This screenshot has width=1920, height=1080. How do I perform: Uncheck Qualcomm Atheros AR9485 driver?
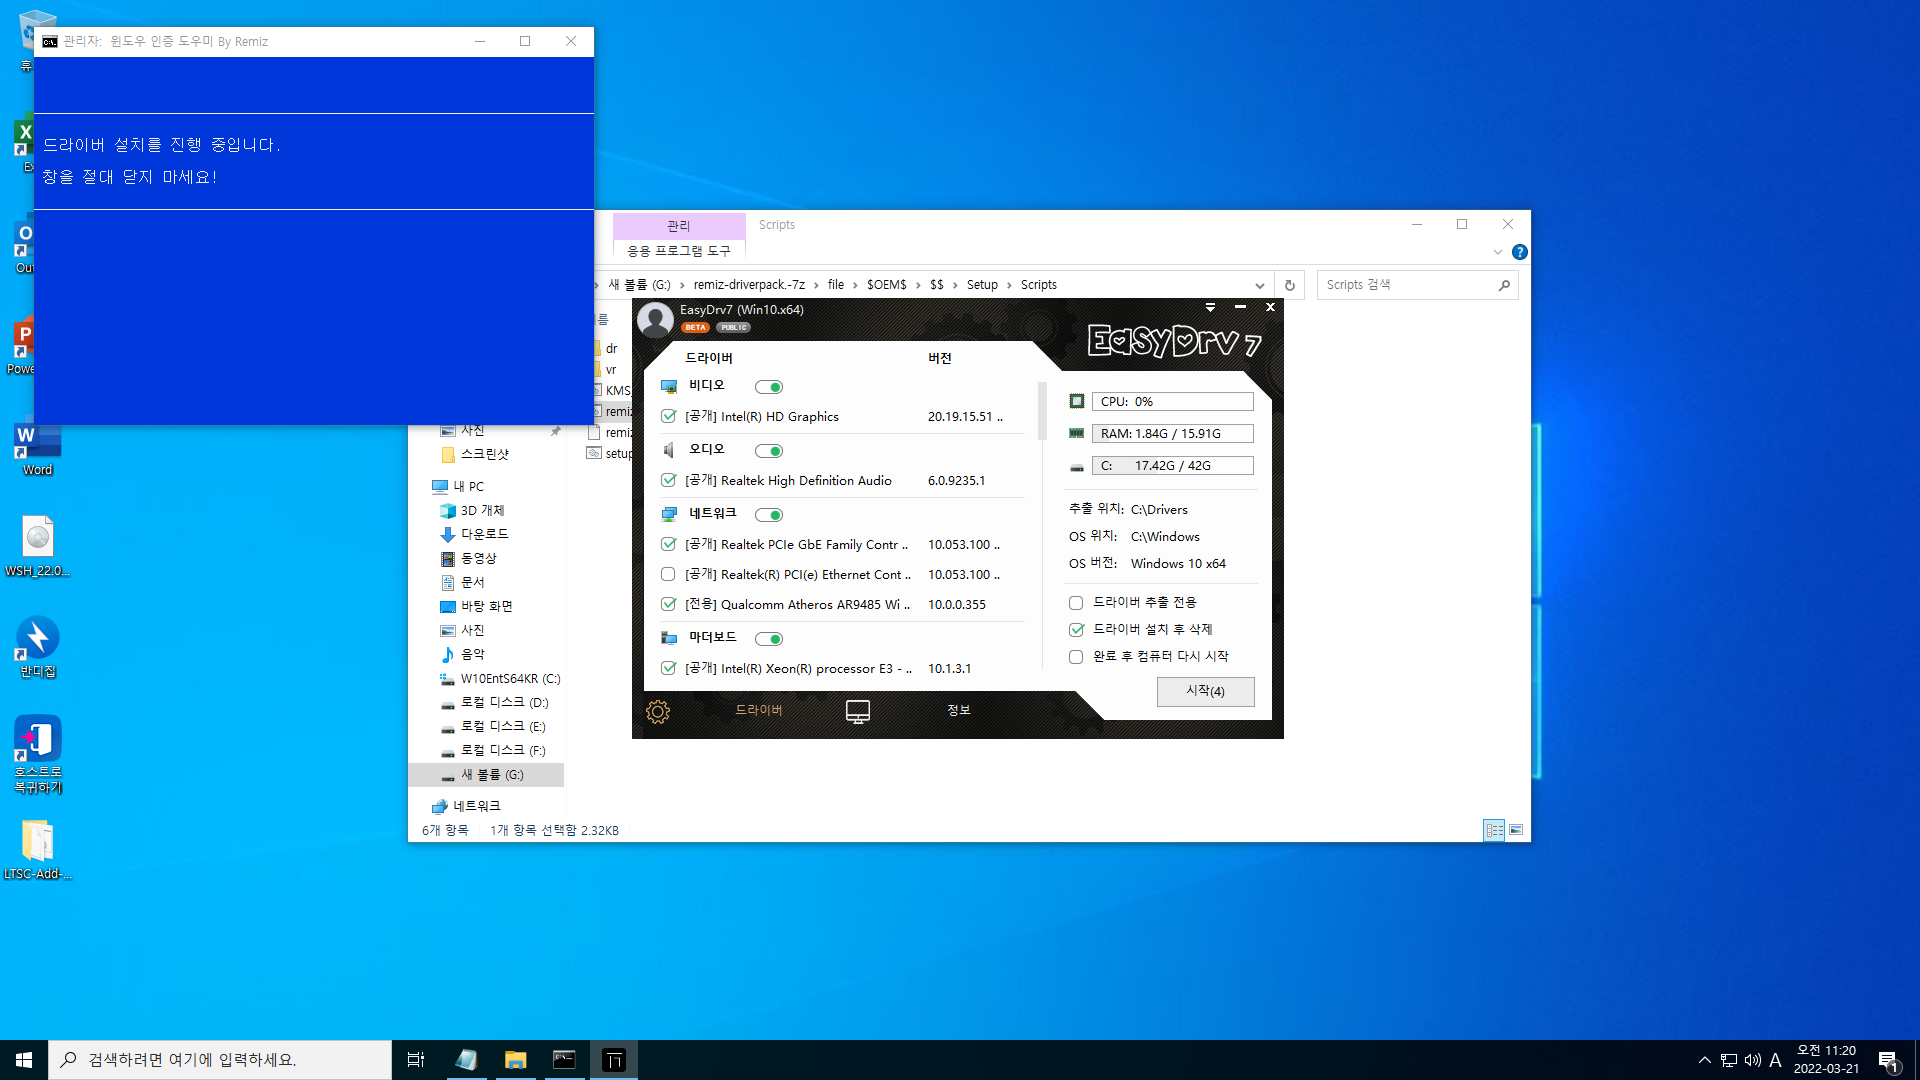(668, 604)
